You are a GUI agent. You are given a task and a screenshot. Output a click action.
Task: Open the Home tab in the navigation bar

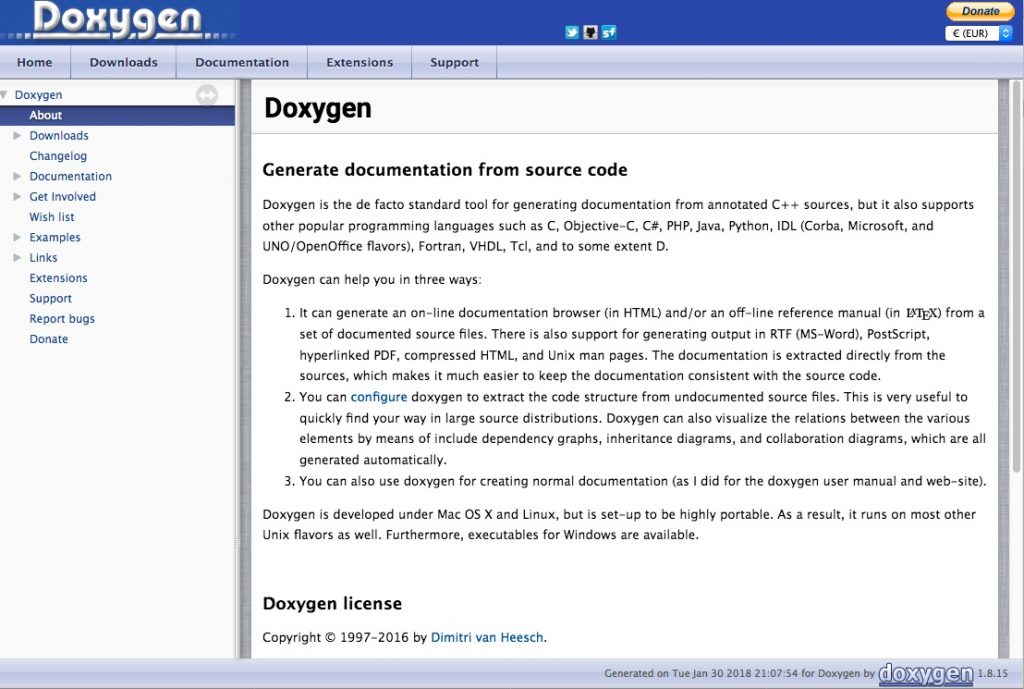(x=35, y=61)
